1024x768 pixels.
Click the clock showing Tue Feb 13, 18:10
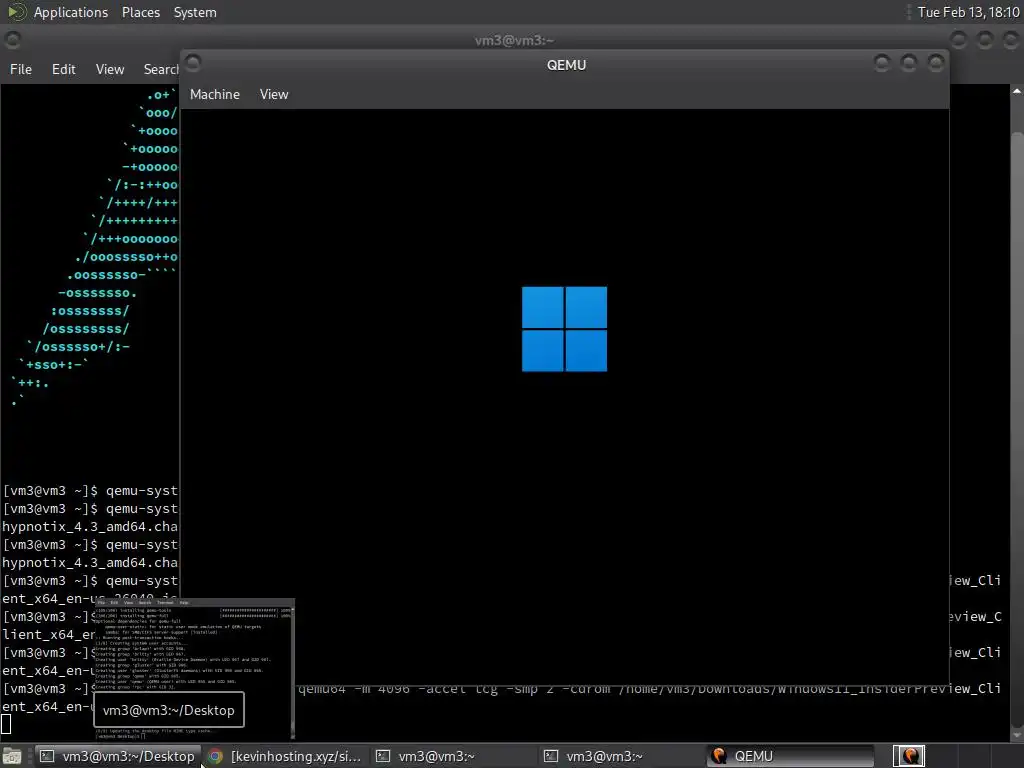[968, 12]
